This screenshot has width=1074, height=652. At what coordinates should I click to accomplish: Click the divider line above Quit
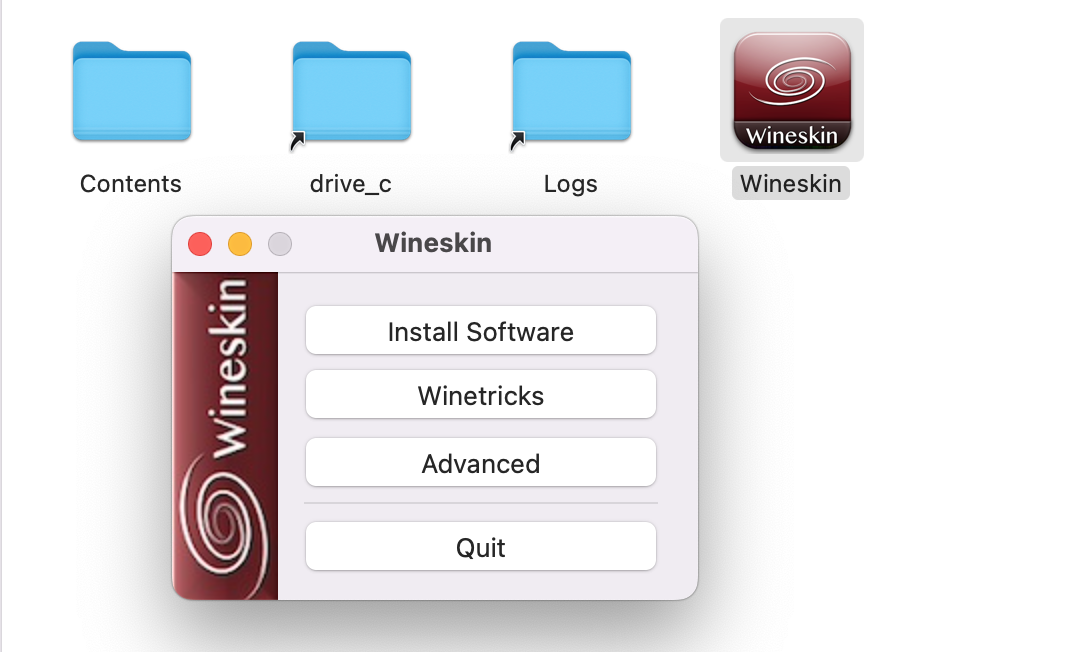tap(480, 502)
